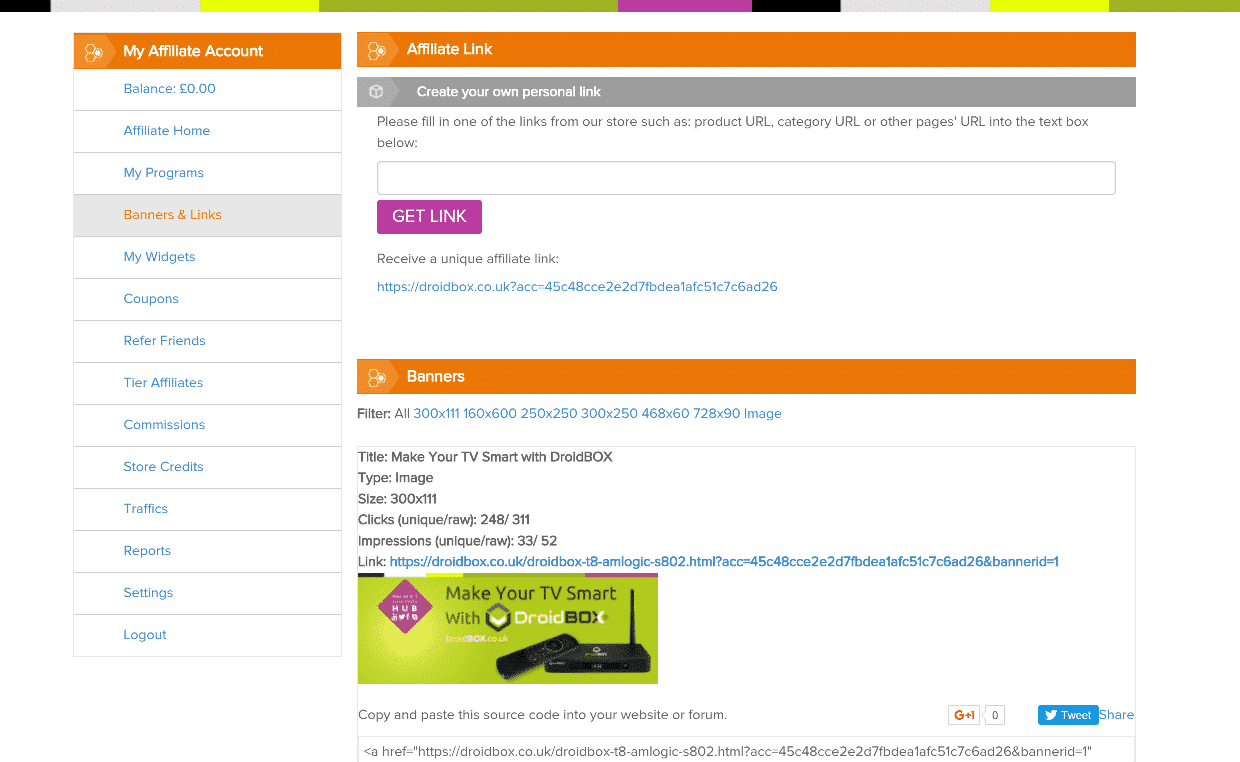Filter banners by 300x250
The height and width of the screenshot is (762, 1240).
pos(609,413)
